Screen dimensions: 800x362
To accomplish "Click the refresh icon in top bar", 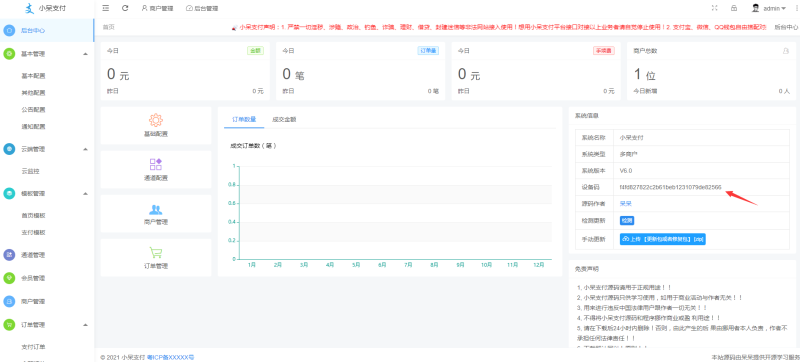I will tap(125, 8).
